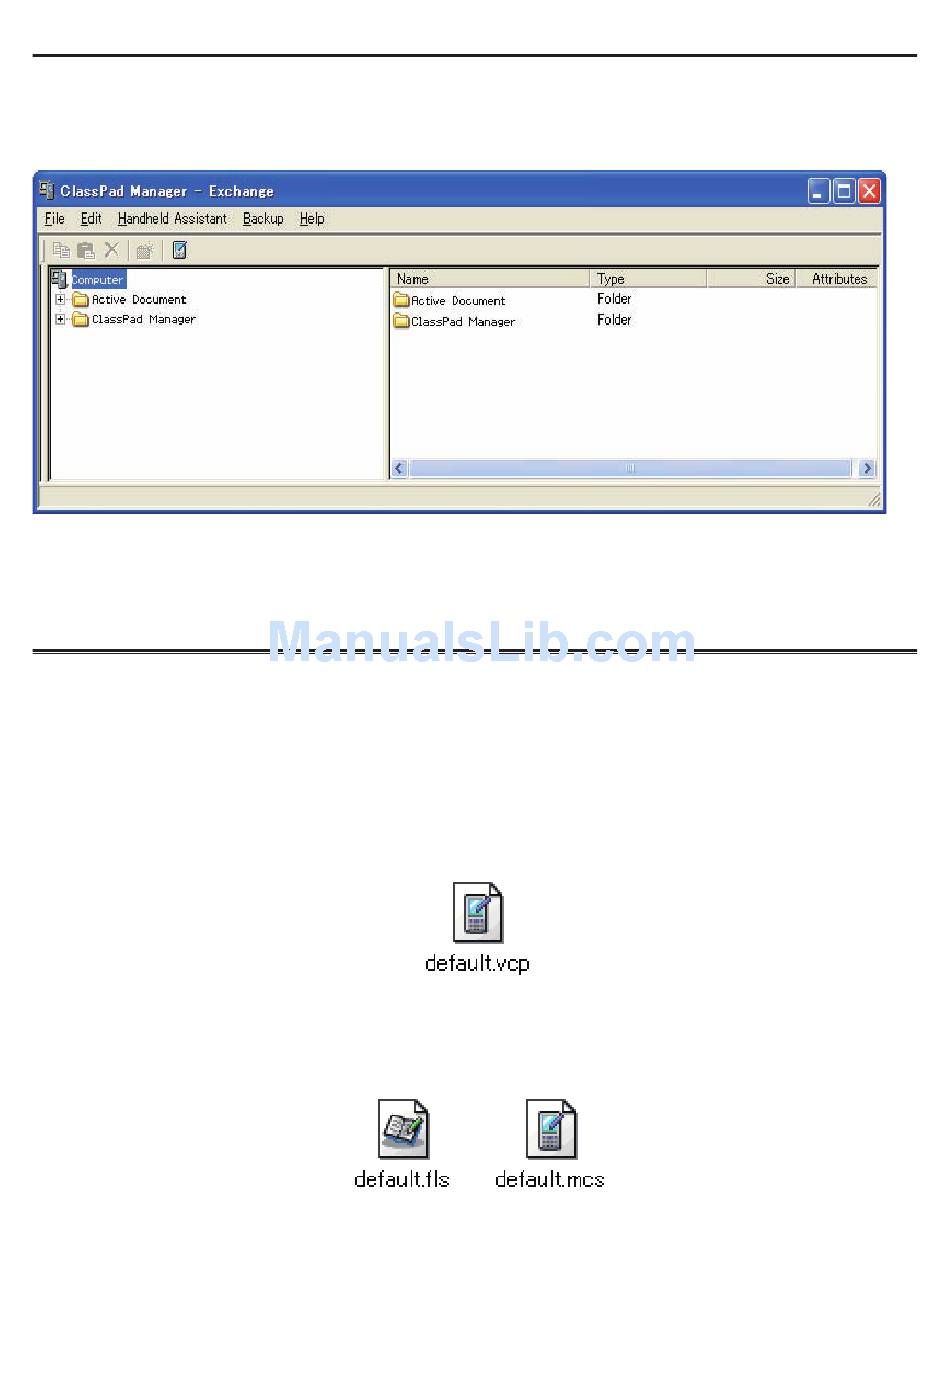Image resolution: width=950 pixels, height=1392 pixels.
Task: Close the ClassPad Manager window
Action: click(x=869, y=191)
